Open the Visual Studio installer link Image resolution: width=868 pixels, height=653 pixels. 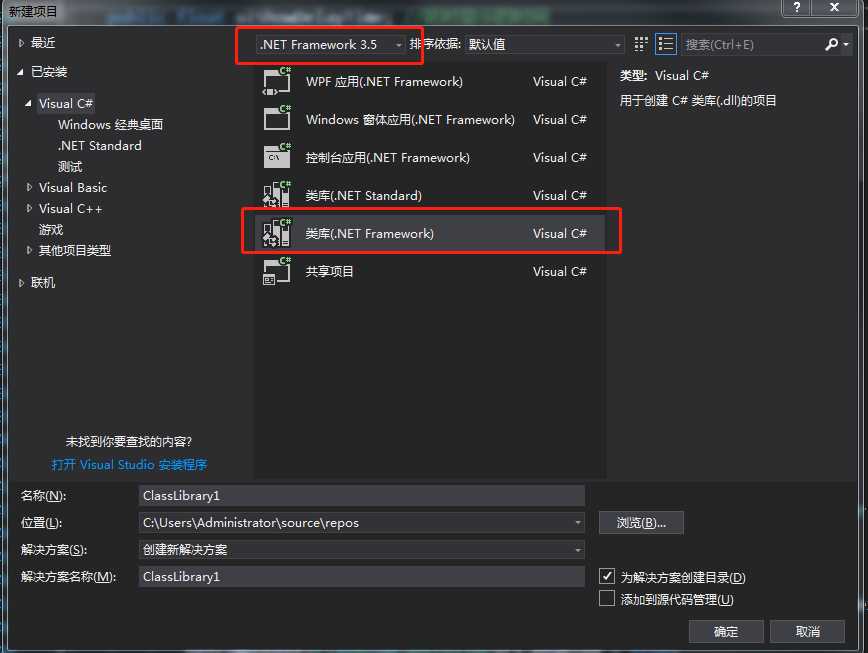129,464
